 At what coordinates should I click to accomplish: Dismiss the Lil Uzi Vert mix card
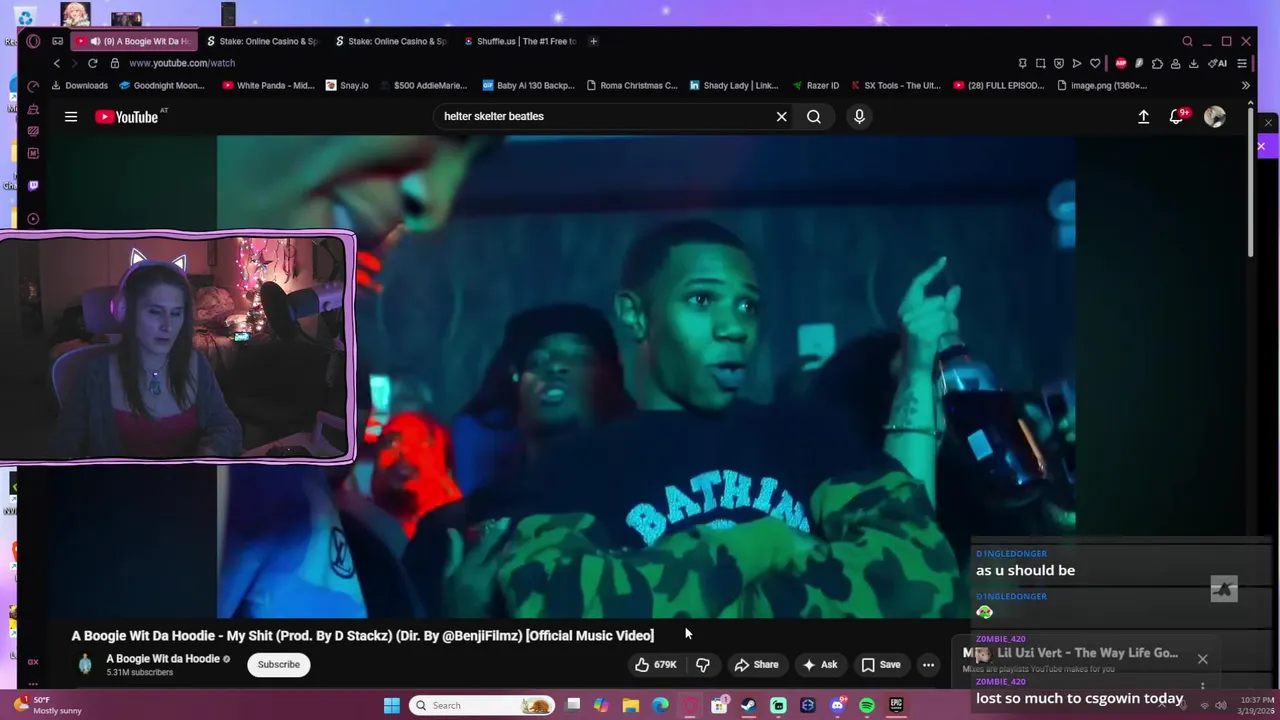(1203, 659)
